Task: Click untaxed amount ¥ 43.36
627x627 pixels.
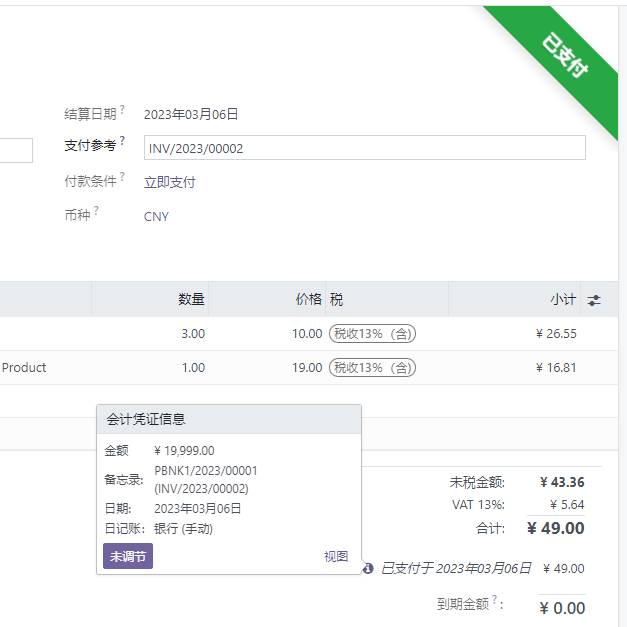Action: (x=562, y=482)
